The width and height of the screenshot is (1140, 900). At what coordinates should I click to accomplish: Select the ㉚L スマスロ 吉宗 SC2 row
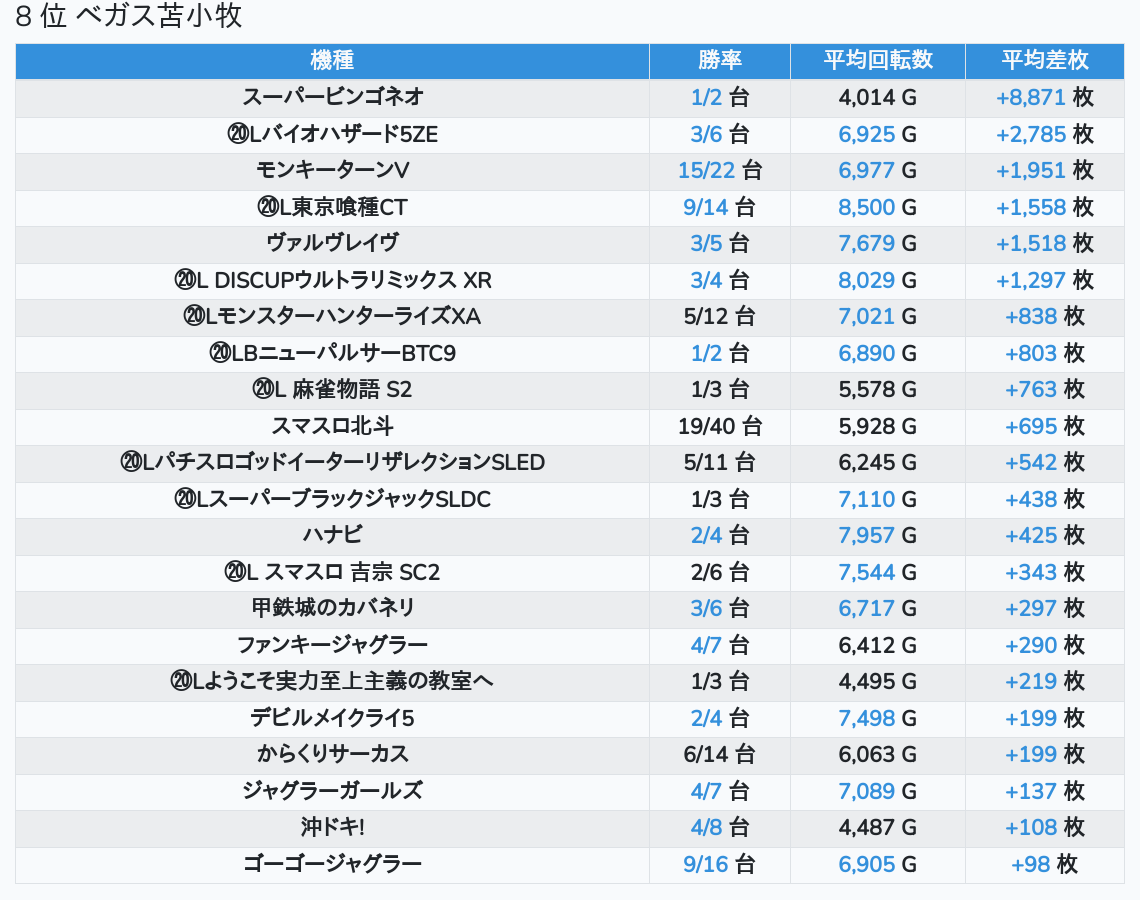[570, 573]
